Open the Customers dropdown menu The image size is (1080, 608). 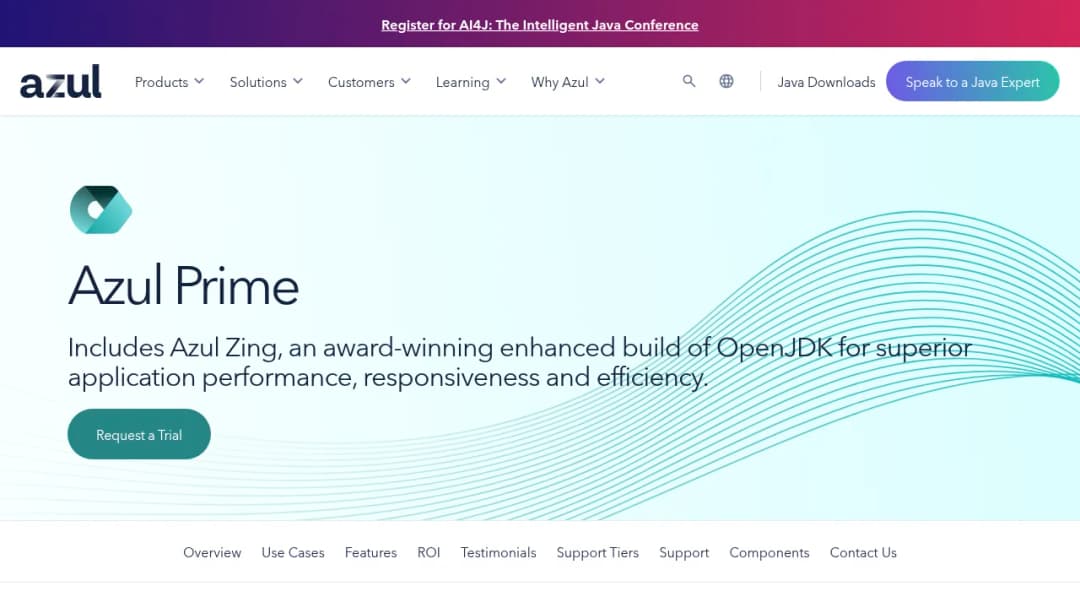[x=369, y=82]
